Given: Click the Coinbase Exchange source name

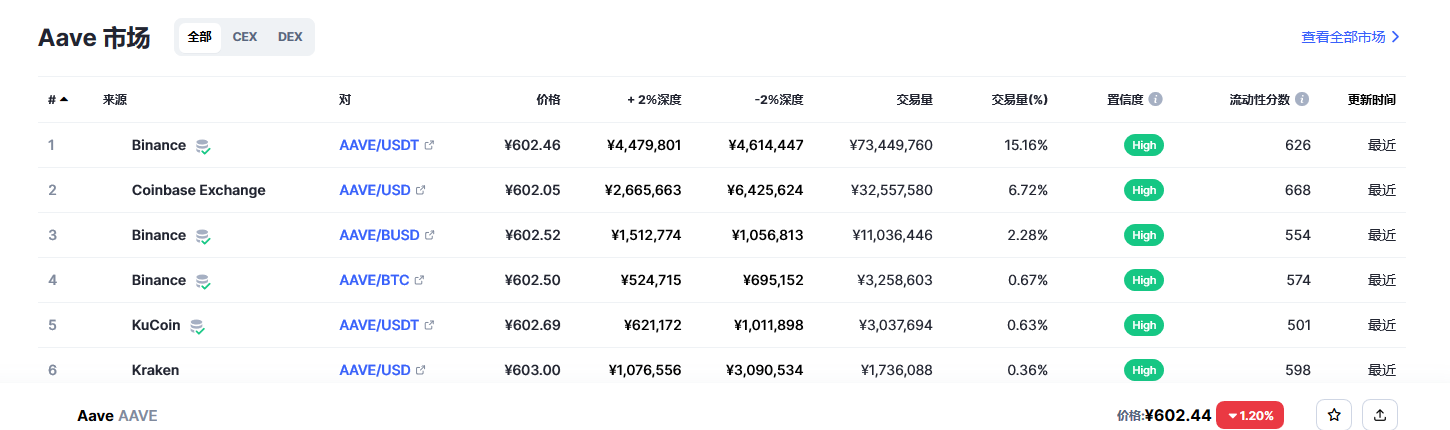Looking at the screenshot, I should [x=199, y=190].
